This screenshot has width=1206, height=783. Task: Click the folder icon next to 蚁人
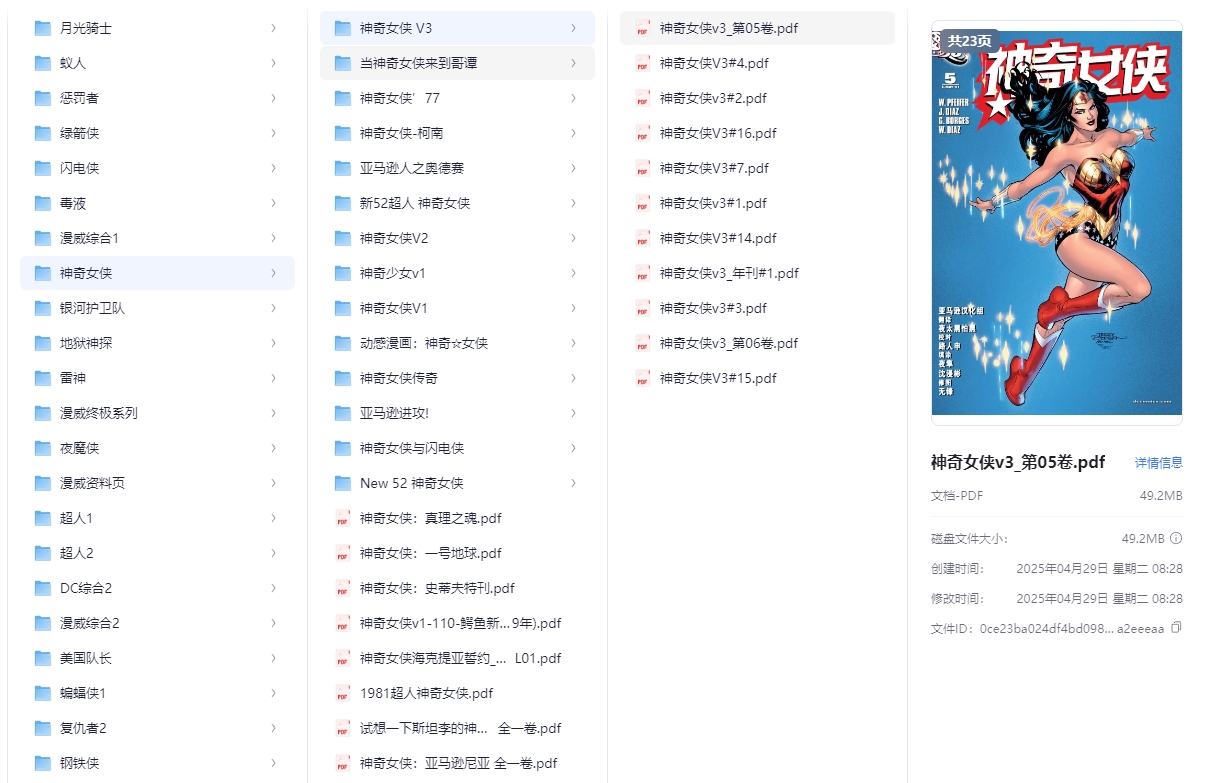(x=42, y=63)
